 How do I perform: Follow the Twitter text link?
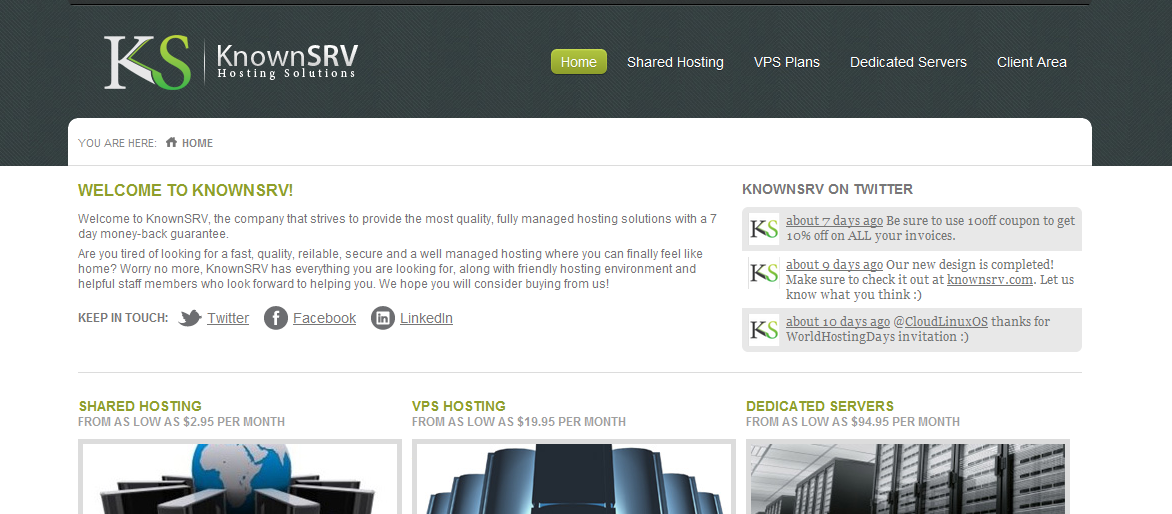click(228, 318)
